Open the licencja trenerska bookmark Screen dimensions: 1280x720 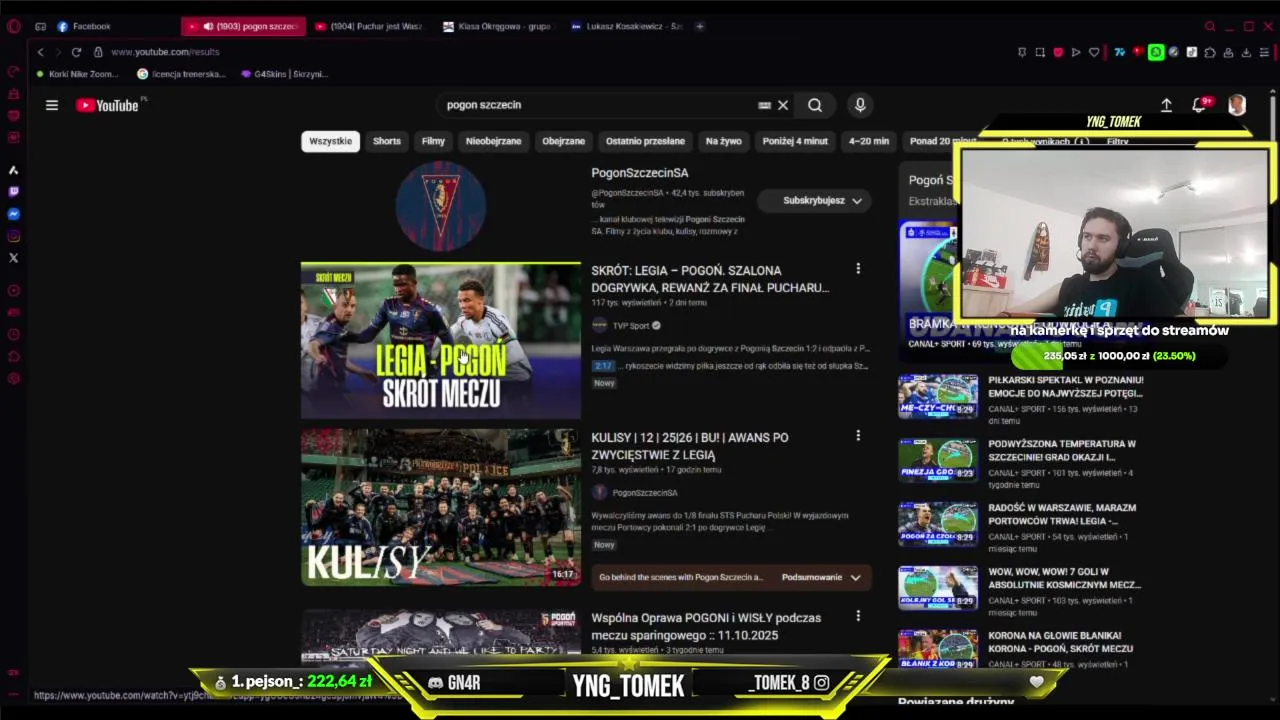coord(181,74)
